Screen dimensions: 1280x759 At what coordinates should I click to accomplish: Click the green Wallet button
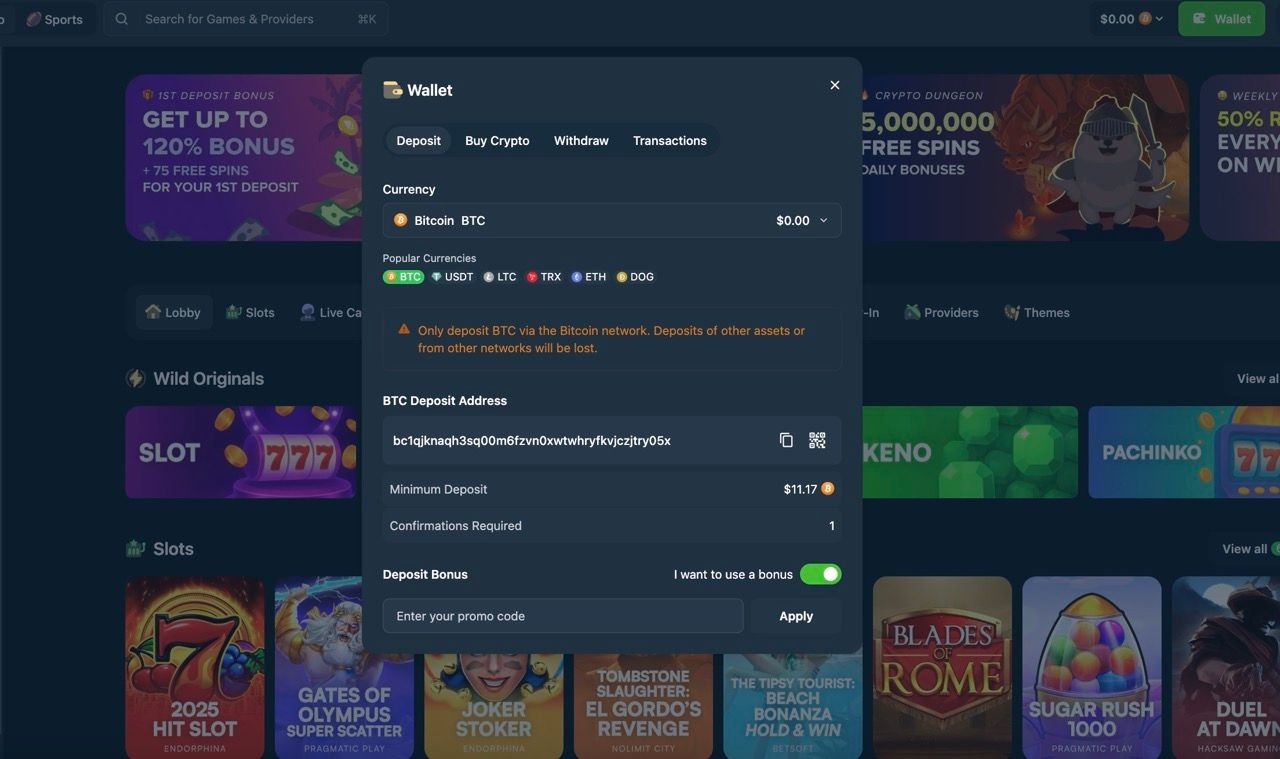(1222, 19)
